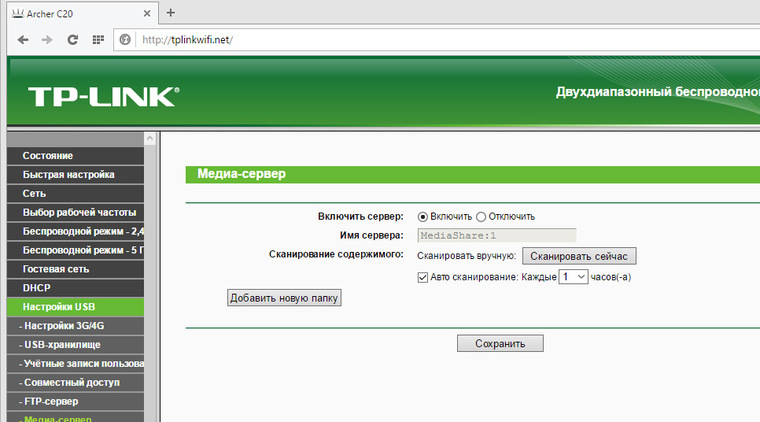Viewport: 760px width, 422px height.
Task: Go back with the browser back arrow
Action: tap(23, 40)
